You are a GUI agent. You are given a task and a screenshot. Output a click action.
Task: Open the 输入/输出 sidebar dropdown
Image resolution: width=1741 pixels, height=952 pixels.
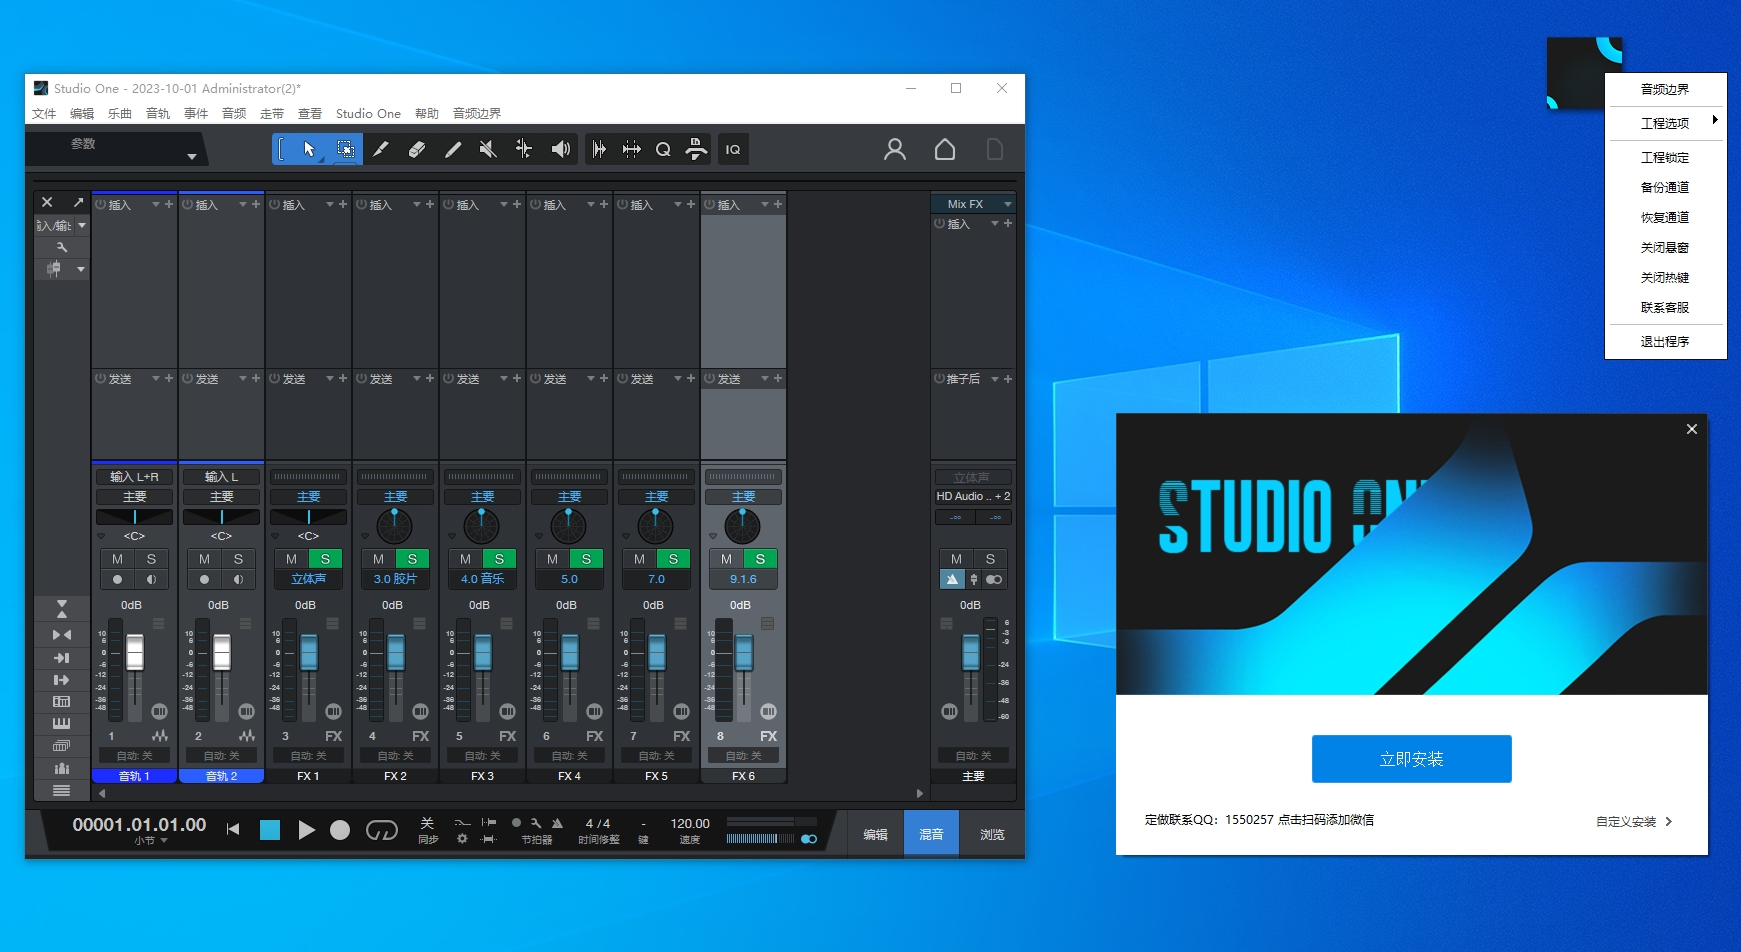coord(82,225)
